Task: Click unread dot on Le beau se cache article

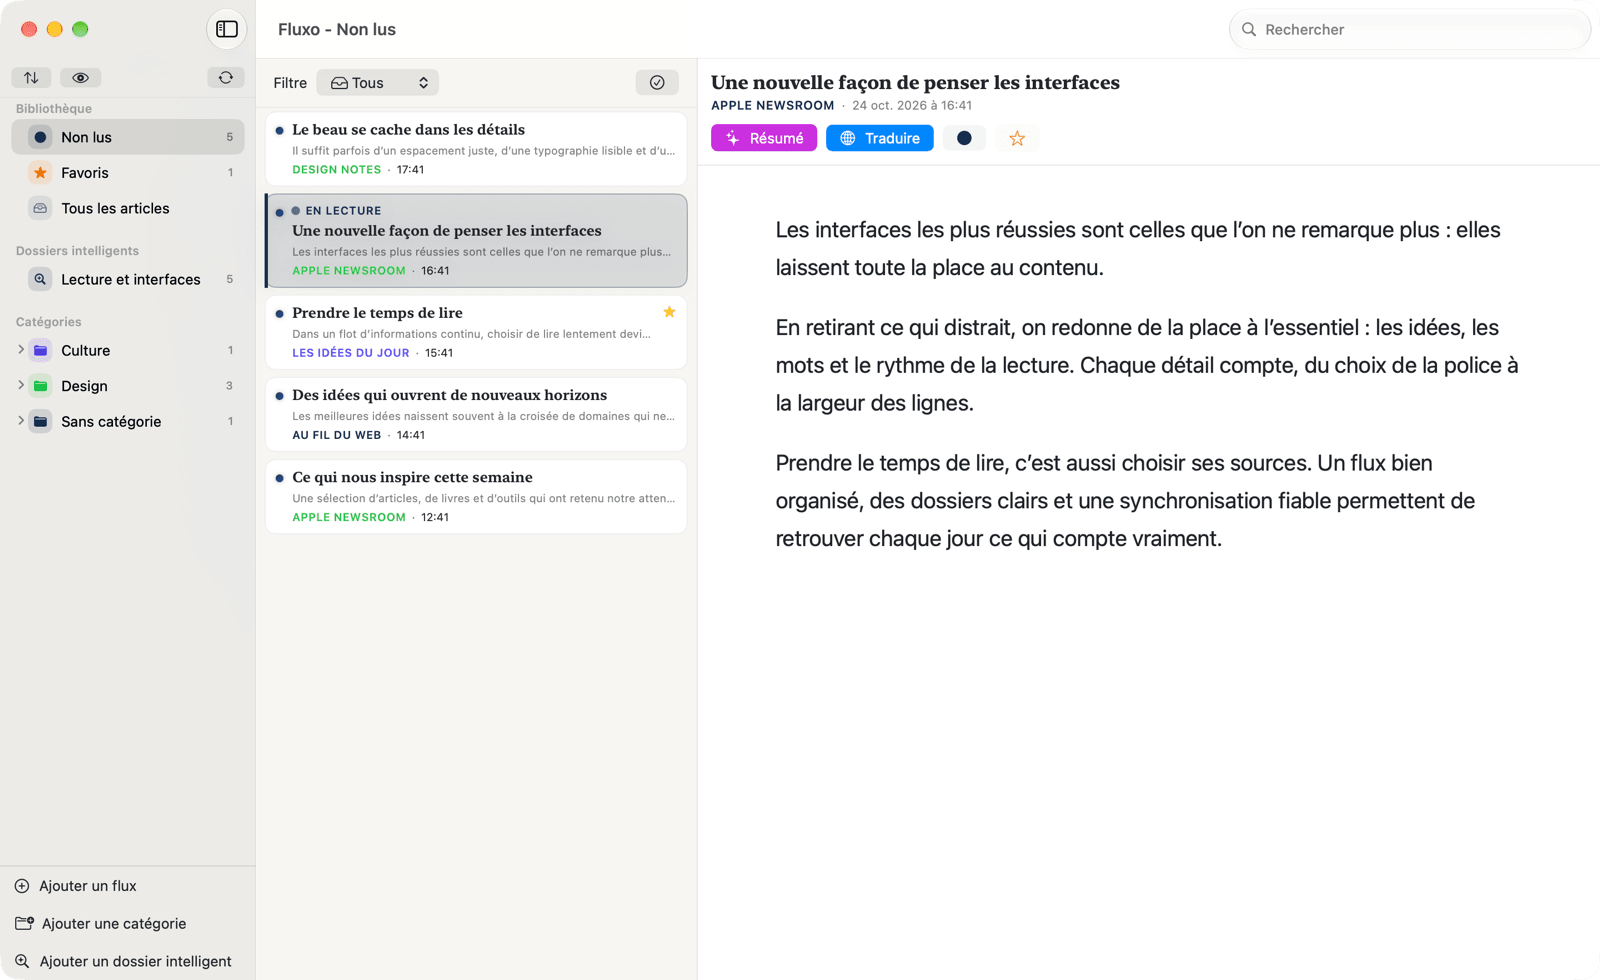Action: (x=279, y=130)
